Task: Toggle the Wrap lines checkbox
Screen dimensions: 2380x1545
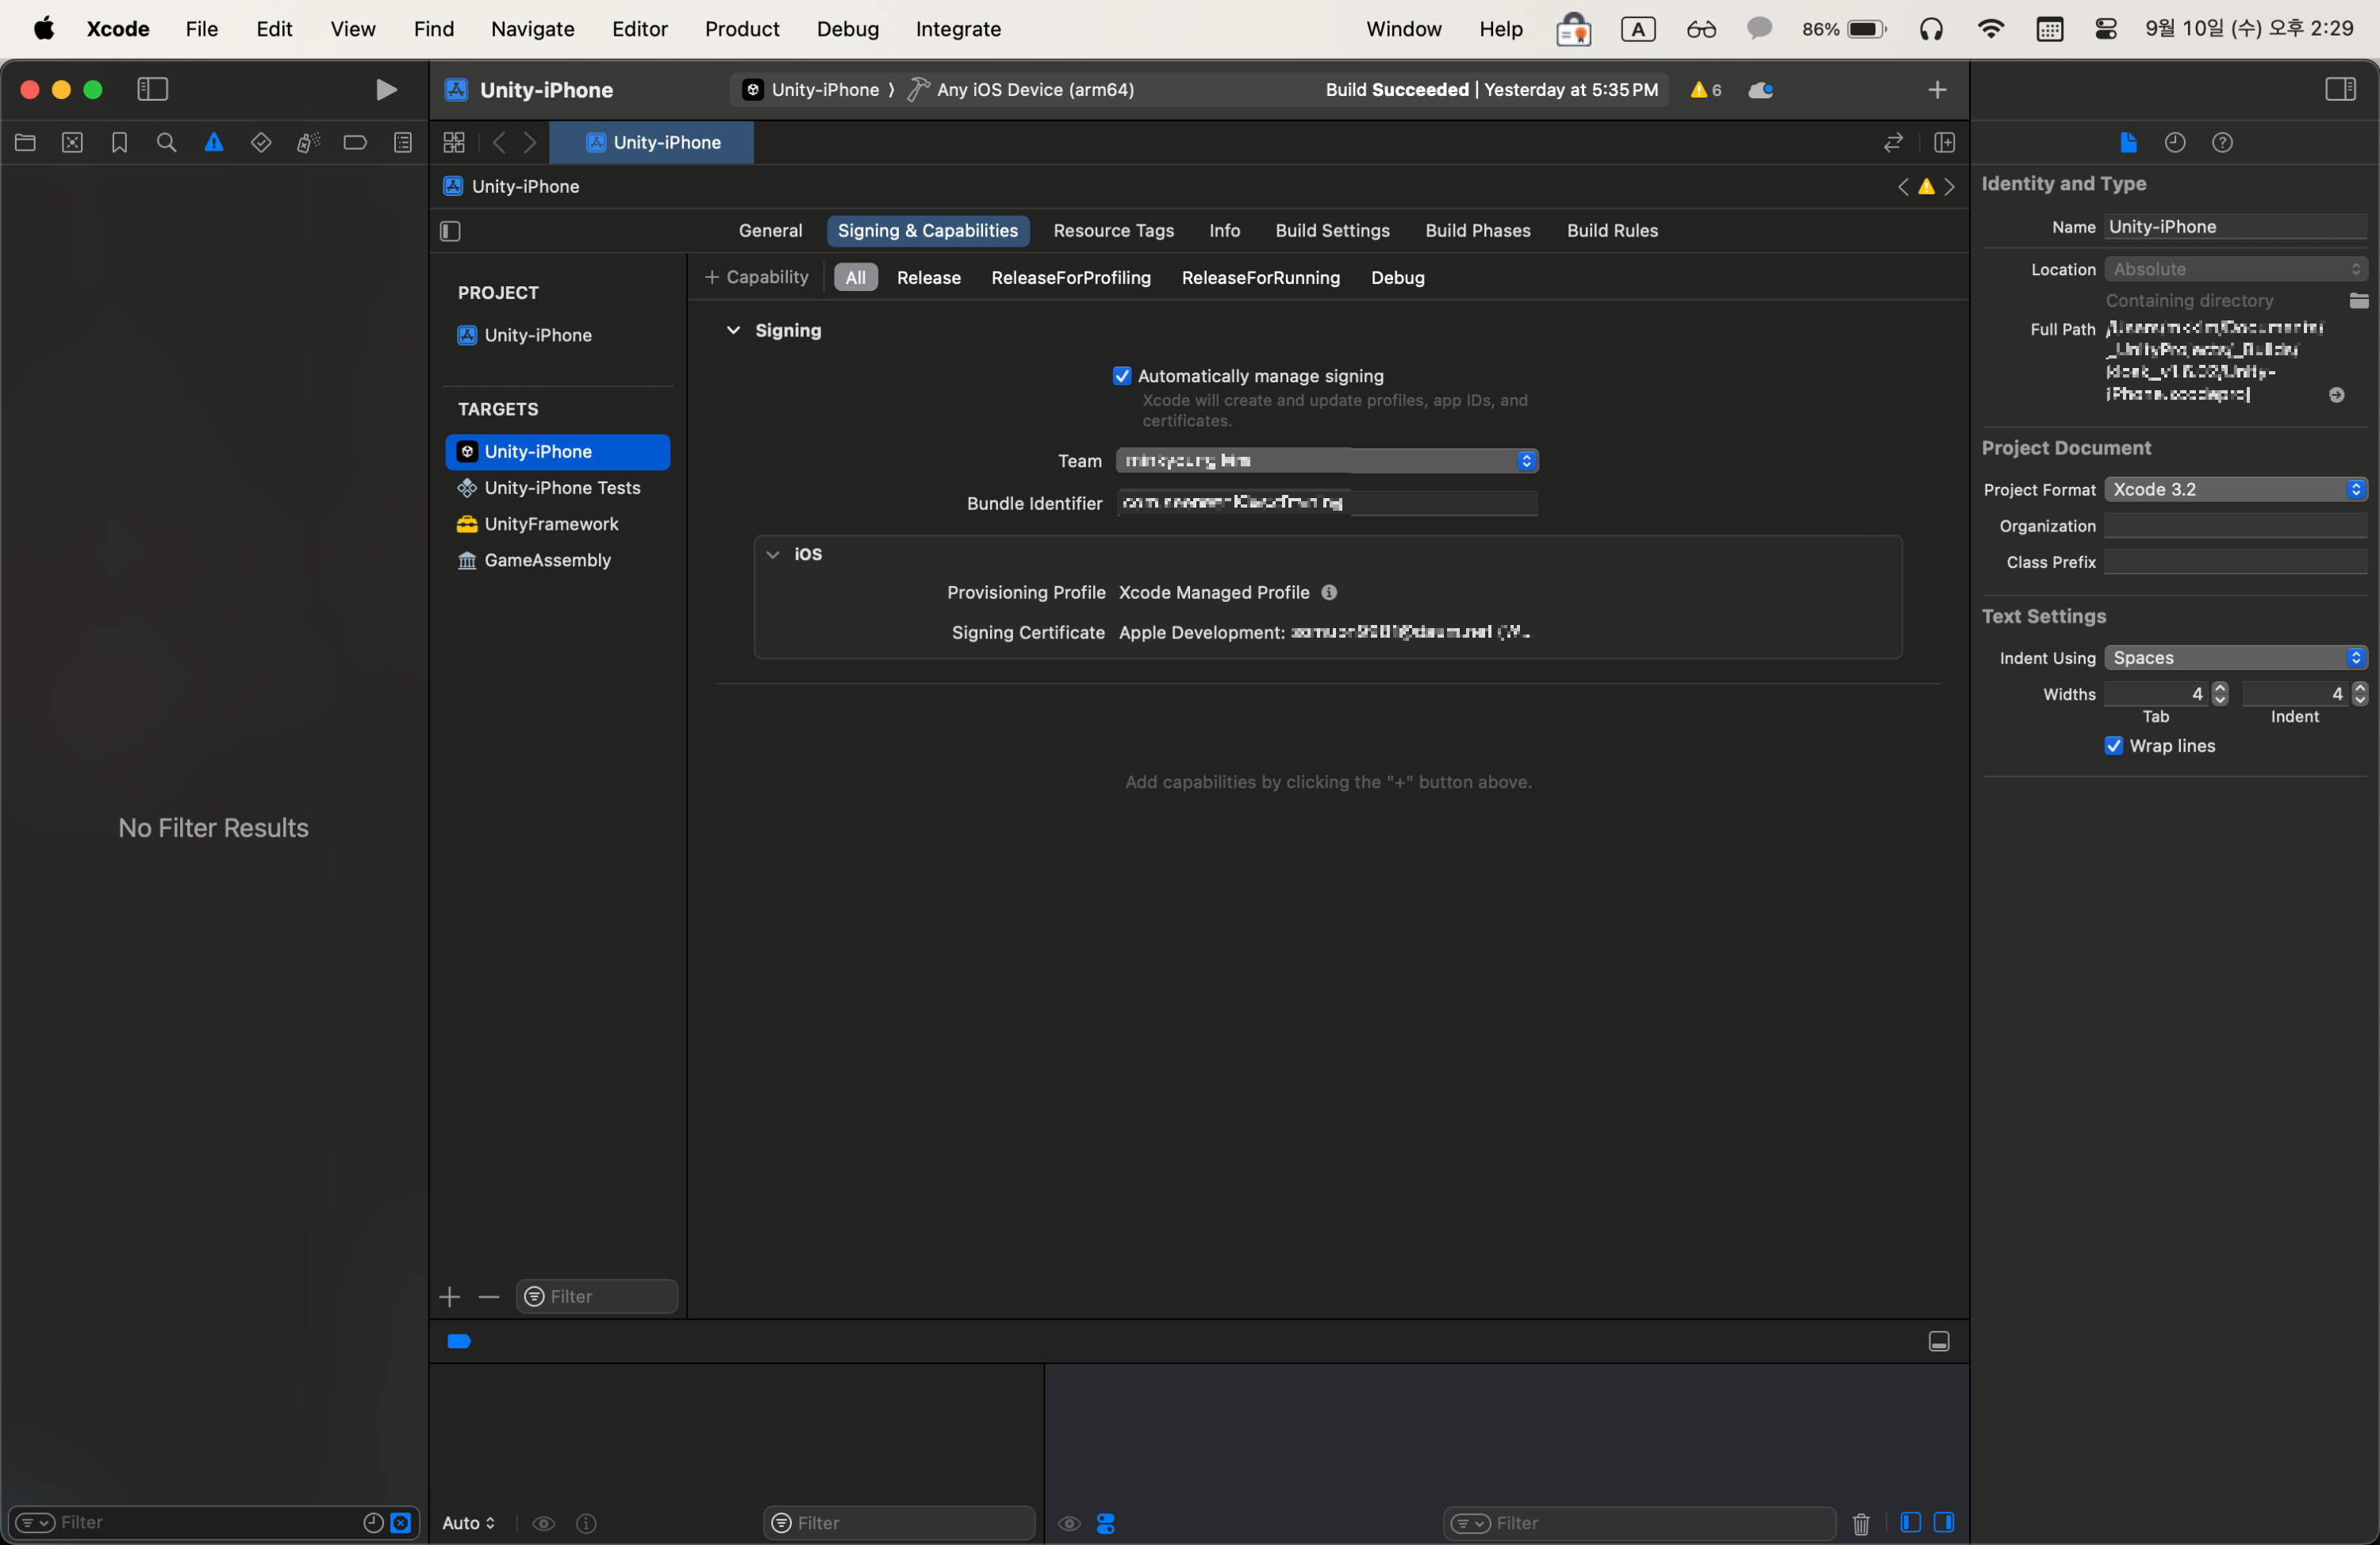Action: pyautogui.click(x=2113, y=746)
